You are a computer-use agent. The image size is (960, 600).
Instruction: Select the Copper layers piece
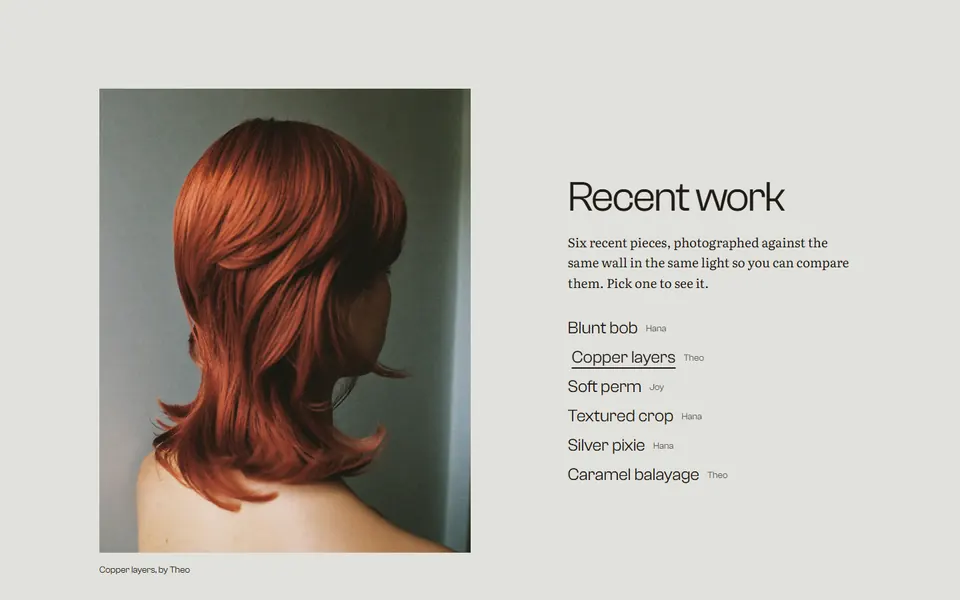click(623, 358)
